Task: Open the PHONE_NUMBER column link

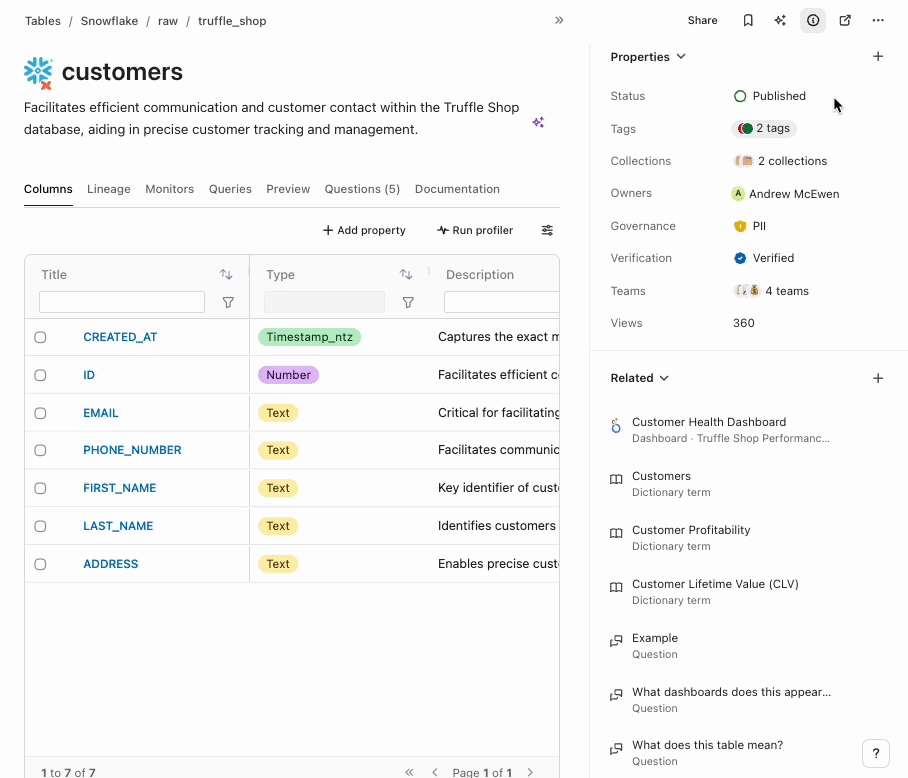Action: tap(132, 450)
